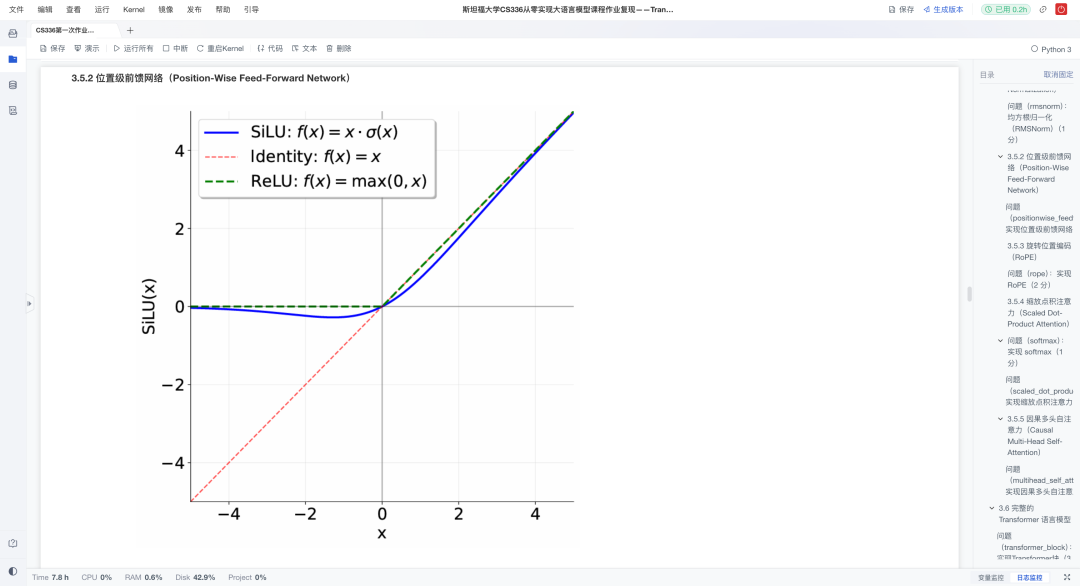Open the 引导 menu
The width and height of the screenshot is (1080, 586).
251,10
